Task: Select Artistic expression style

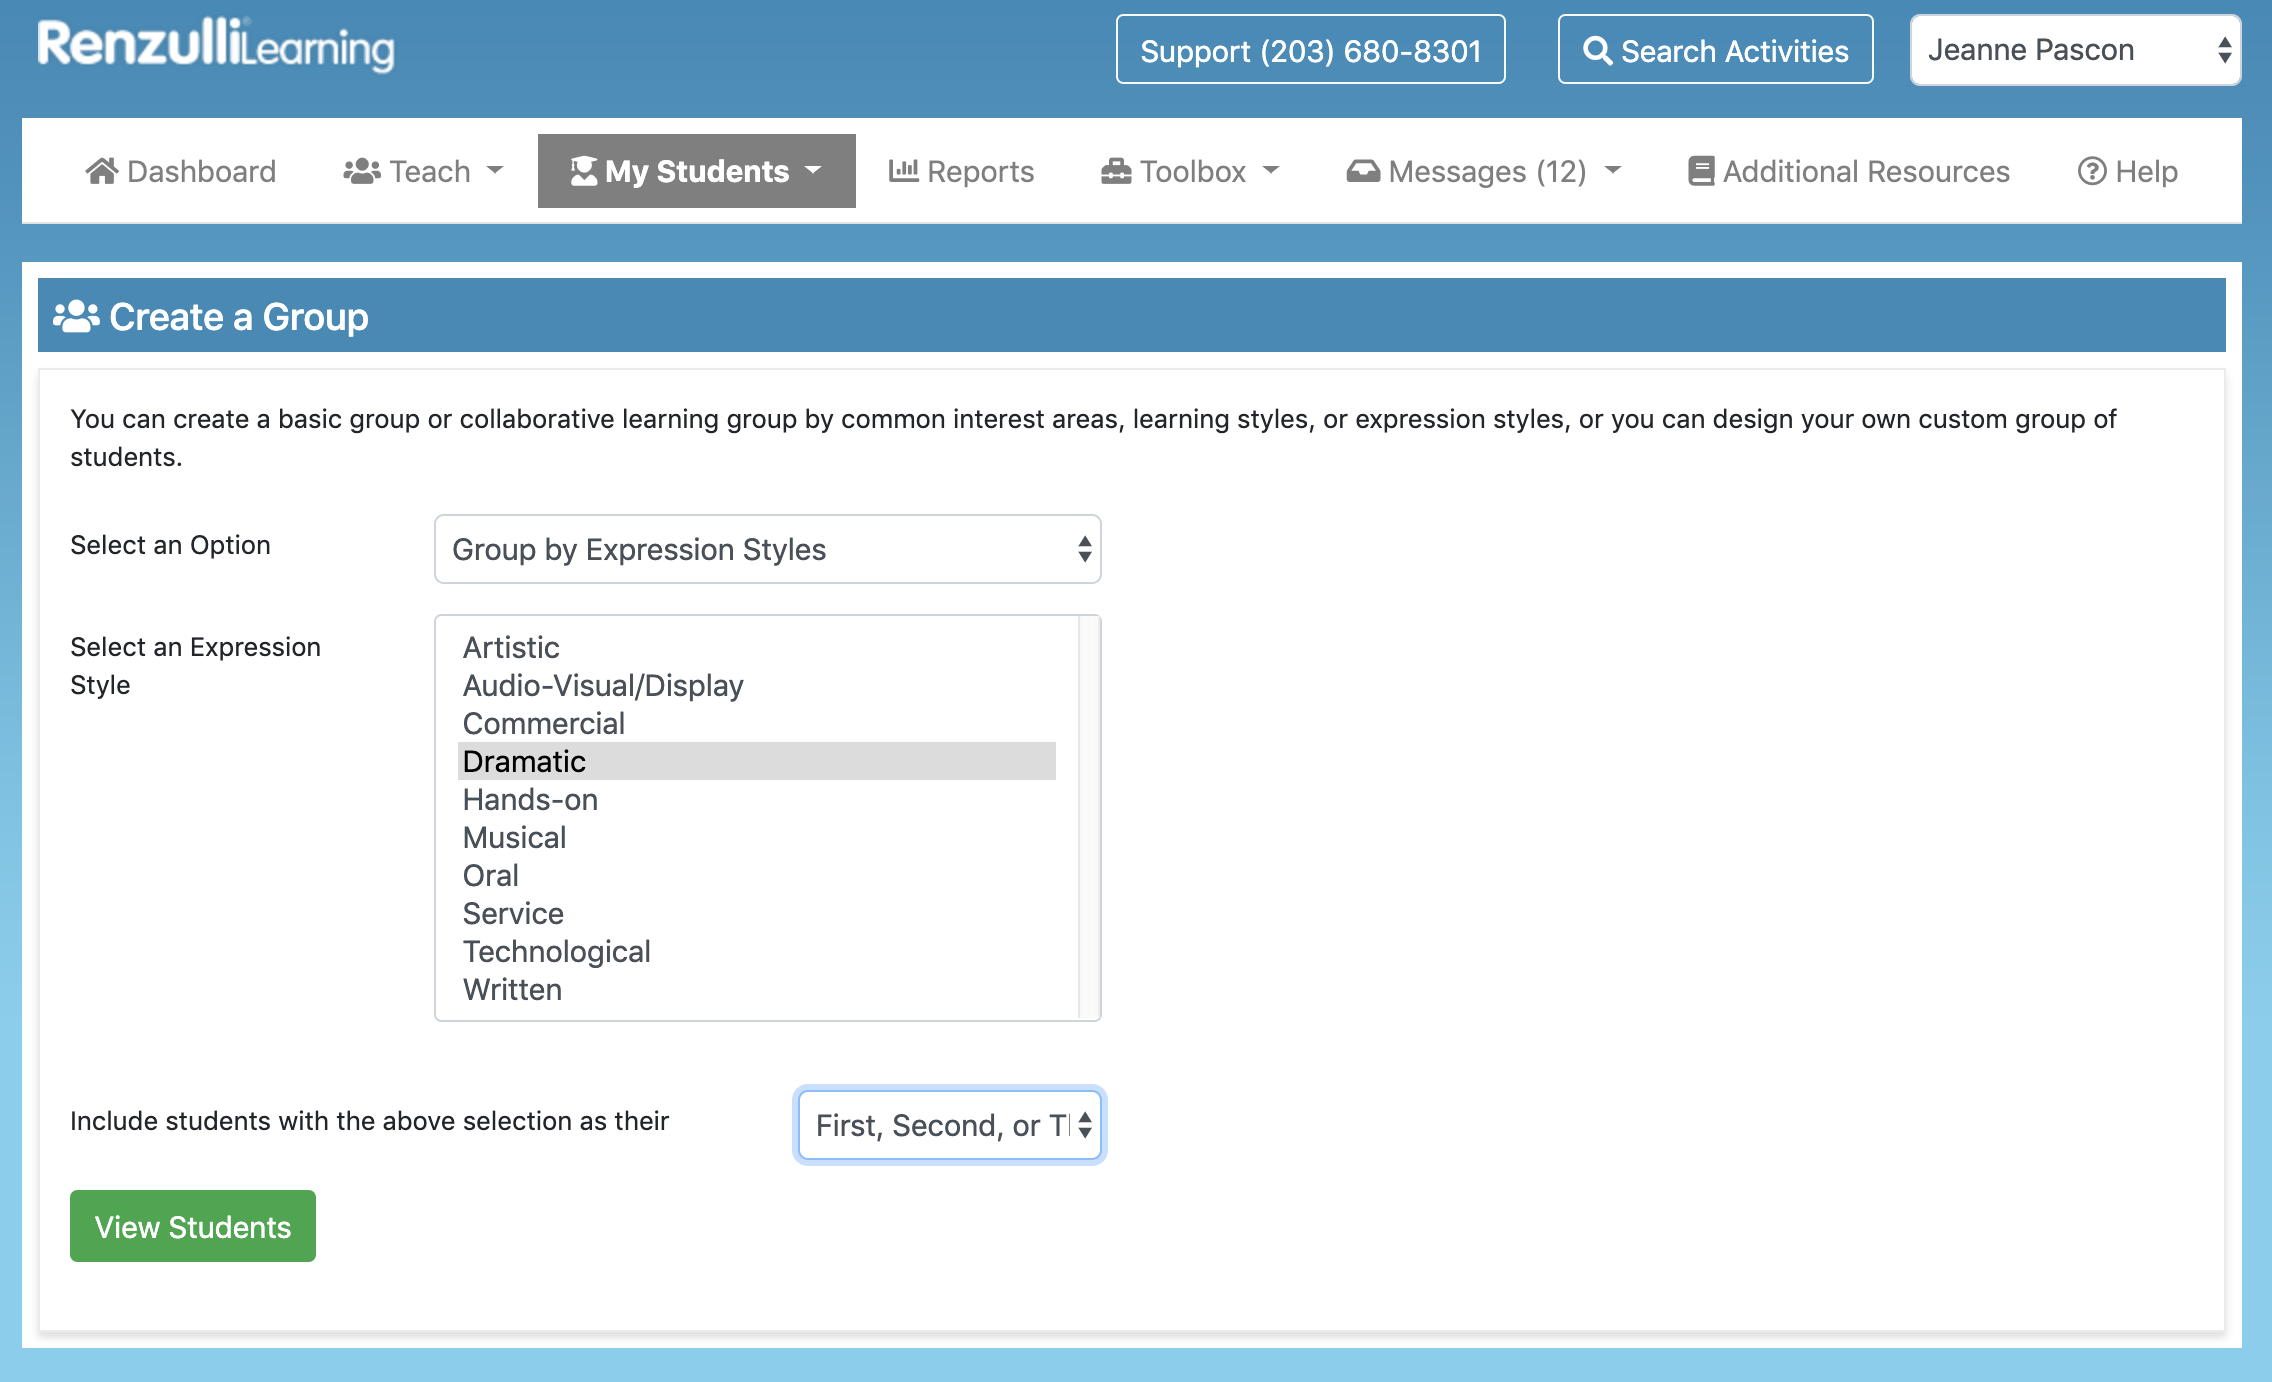Action: point(757,647)
